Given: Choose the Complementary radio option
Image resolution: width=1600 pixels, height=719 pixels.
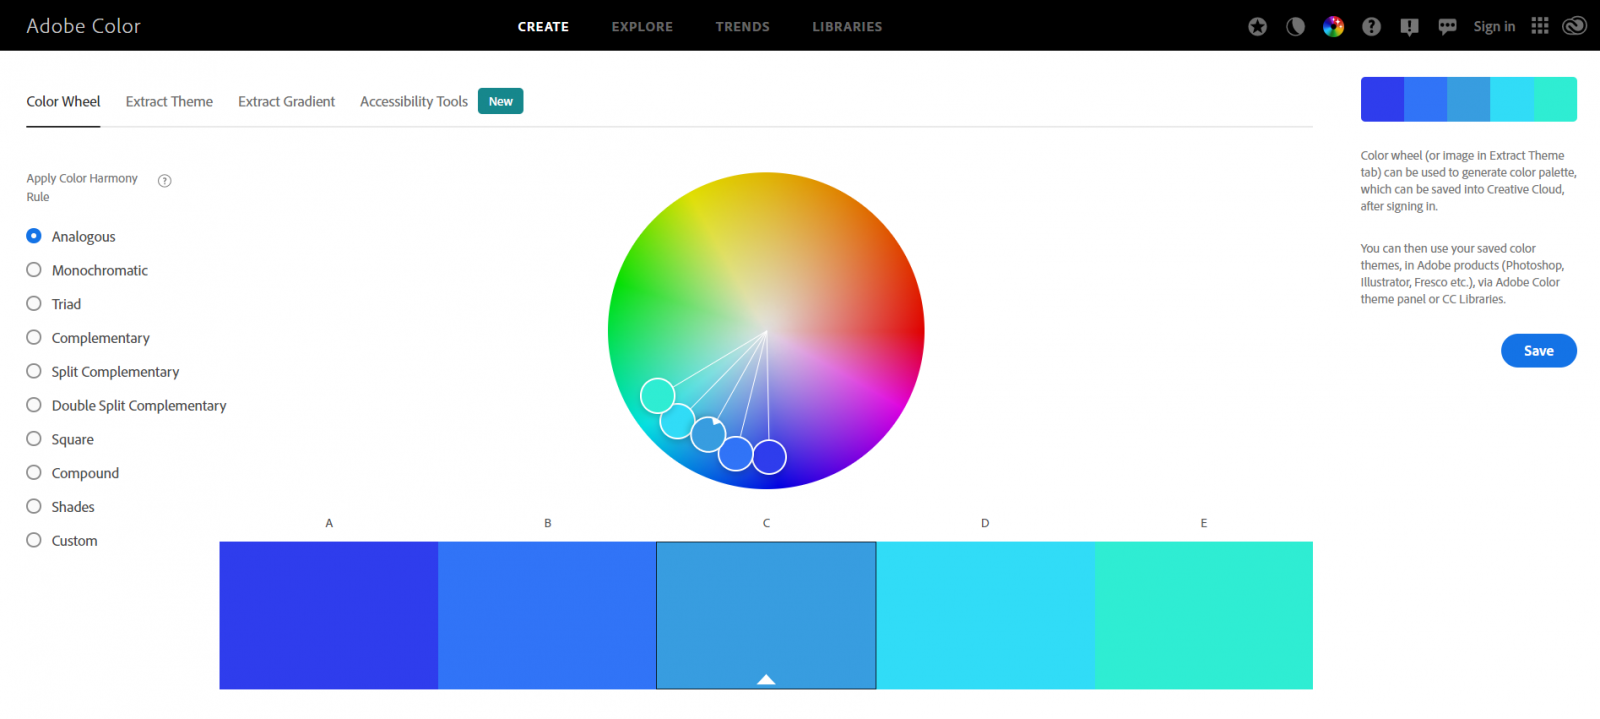Looking at the screenshot, I should [x=34, y=338].
